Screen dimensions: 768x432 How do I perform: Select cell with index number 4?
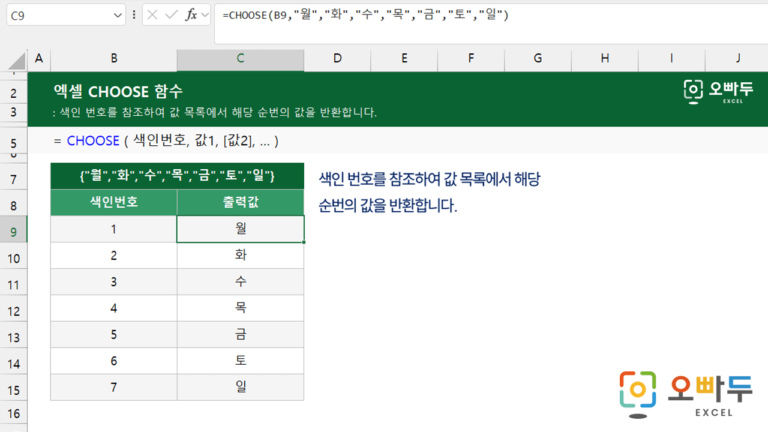[x=114, y=309]
